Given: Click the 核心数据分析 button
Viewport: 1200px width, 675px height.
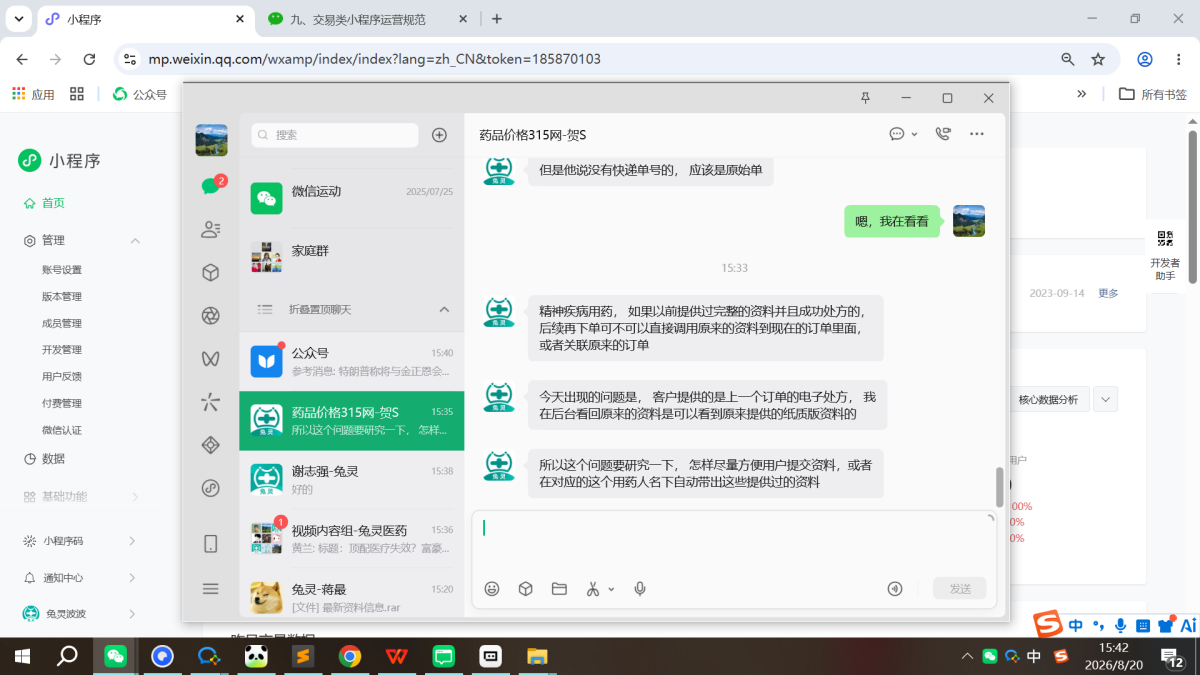Looking at the screenshot, I should 1048,399.
